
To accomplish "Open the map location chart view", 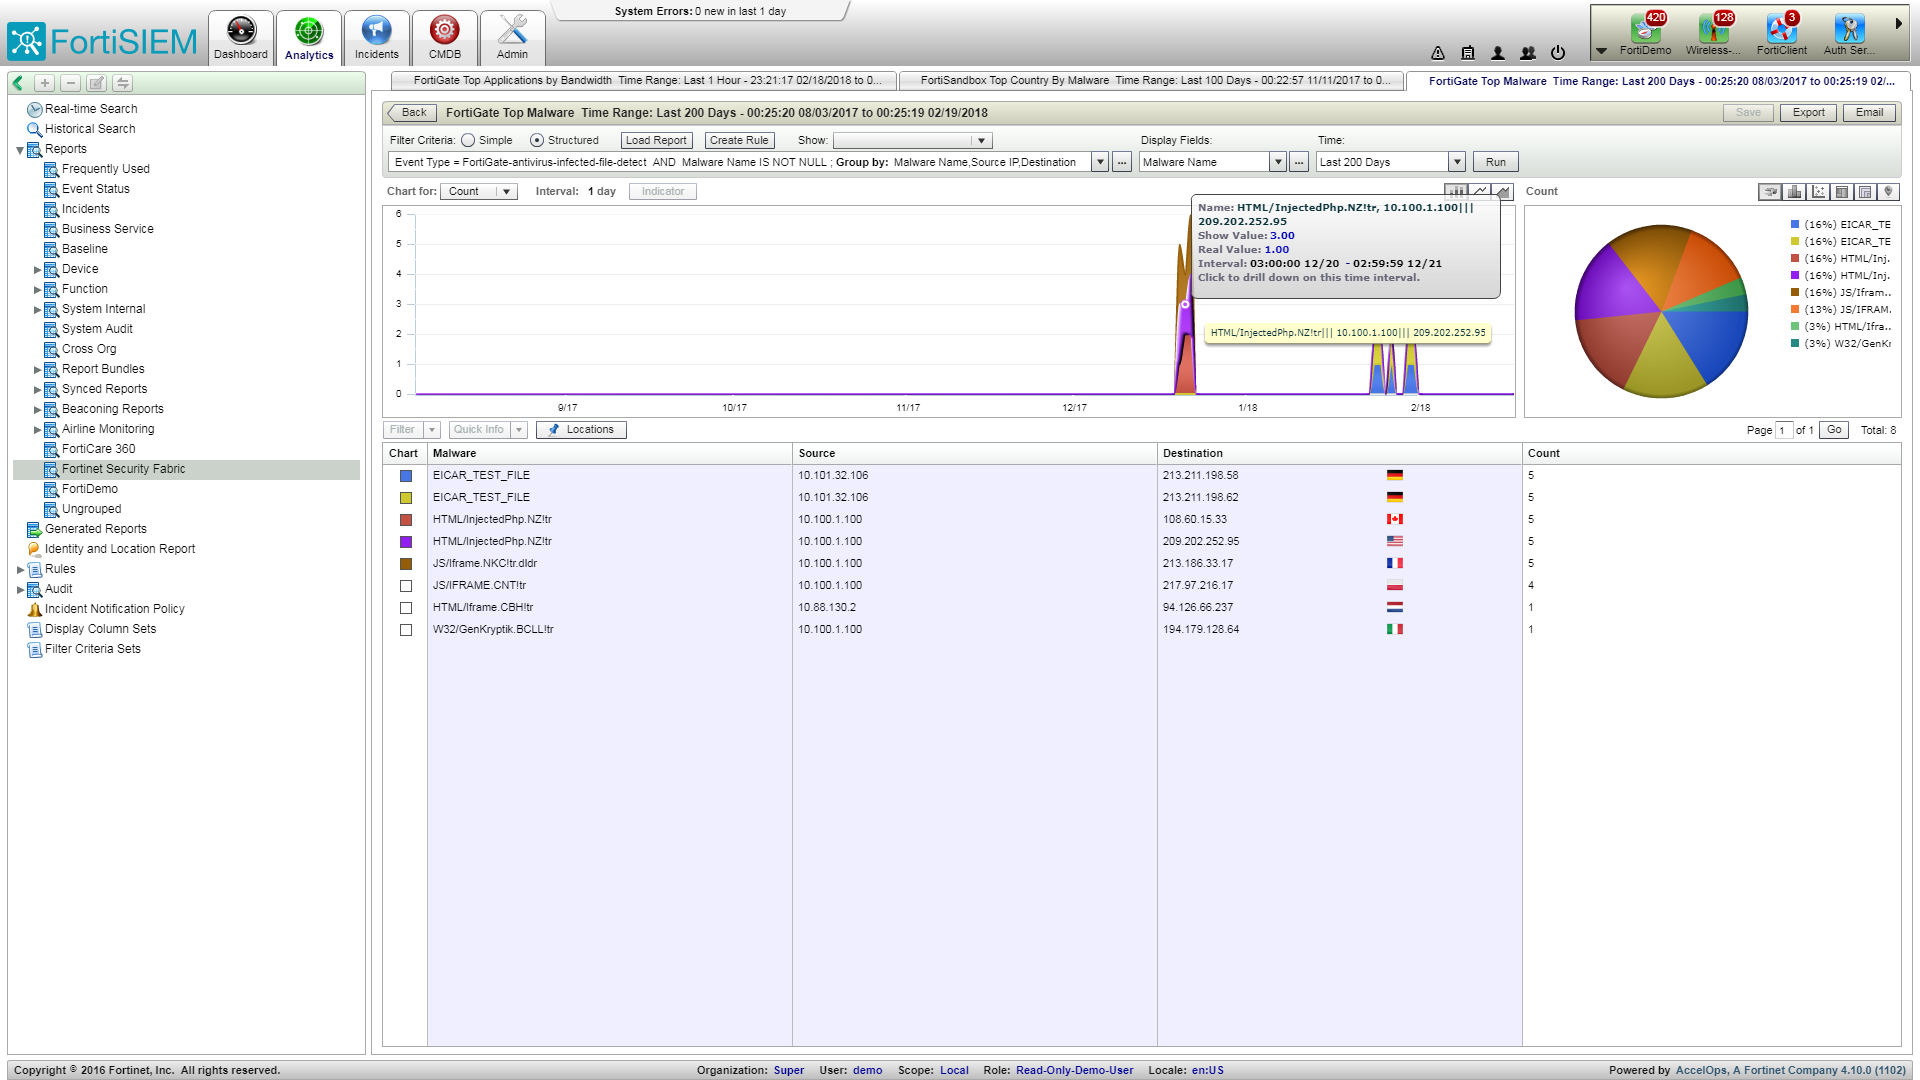I will [1888, 192].
